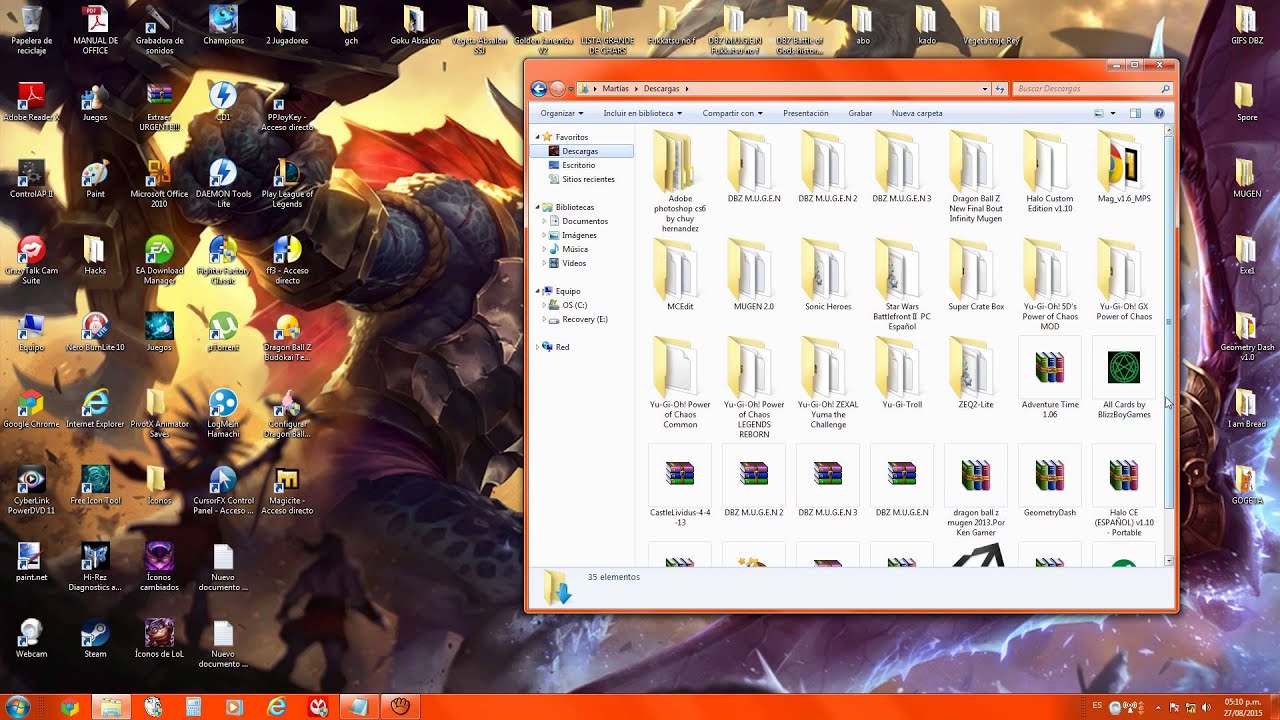
Task: Select the Microsoft Office 2010 desktop icon
Action: 159,183
